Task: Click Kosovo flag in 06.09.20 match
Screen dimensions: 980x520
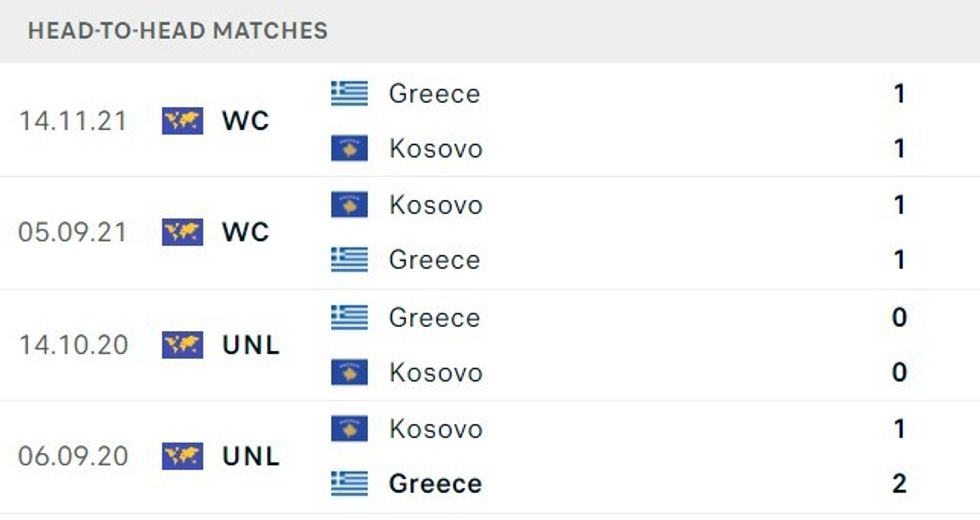Action: pyautogui.click(x=350, y=429)
